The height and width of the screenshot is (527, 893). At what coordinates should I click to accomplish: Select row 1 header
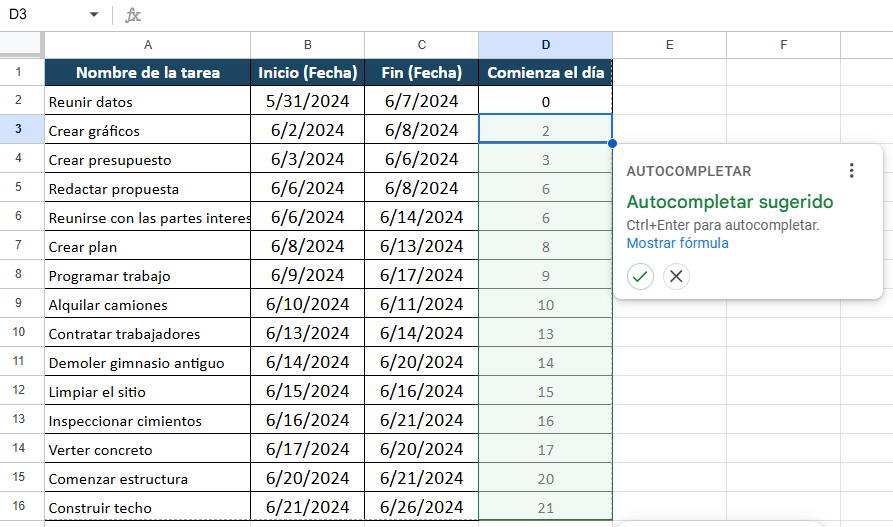pyautogui.click(x=22, y=72)
